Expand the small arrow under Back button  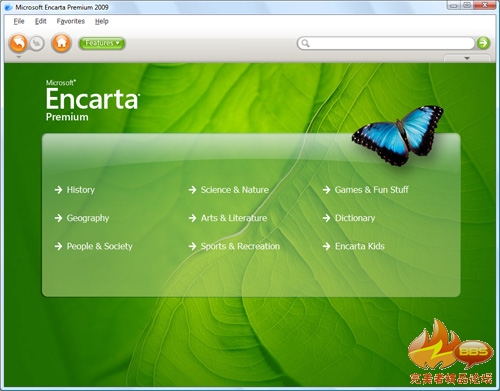[x=19, y=57]
